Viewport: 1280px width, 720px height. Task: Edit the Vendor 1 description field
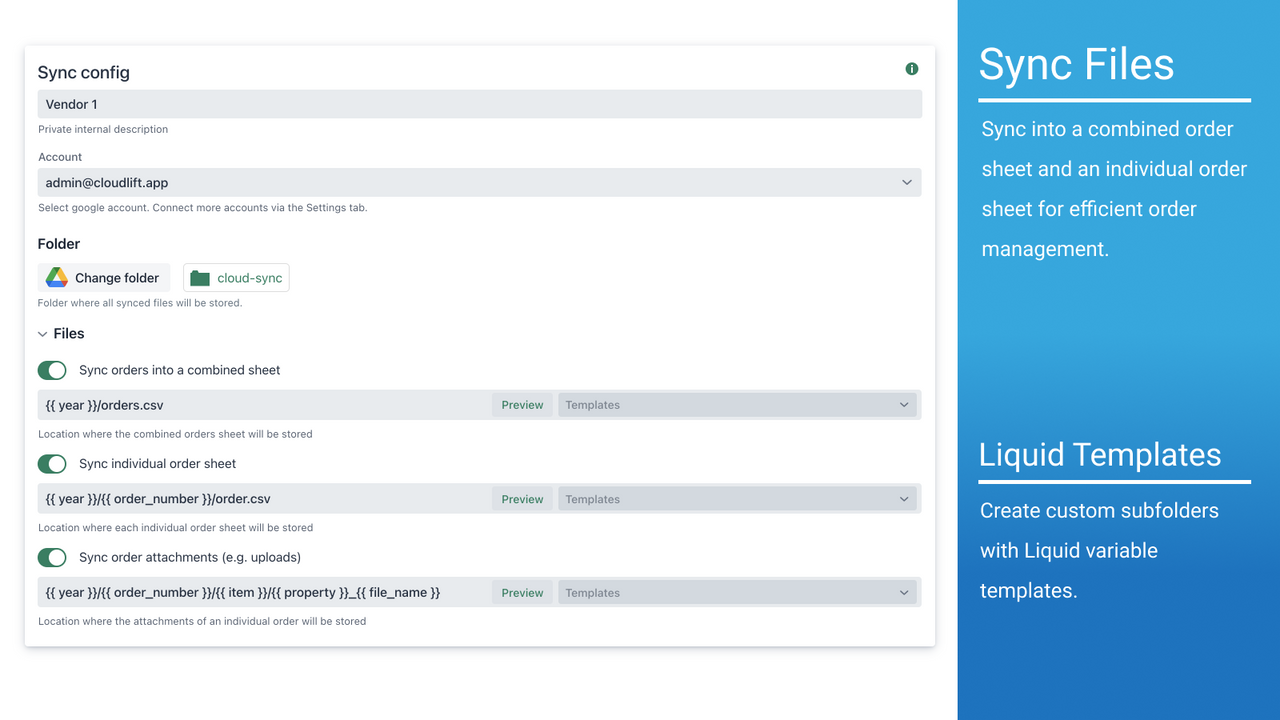480,104
